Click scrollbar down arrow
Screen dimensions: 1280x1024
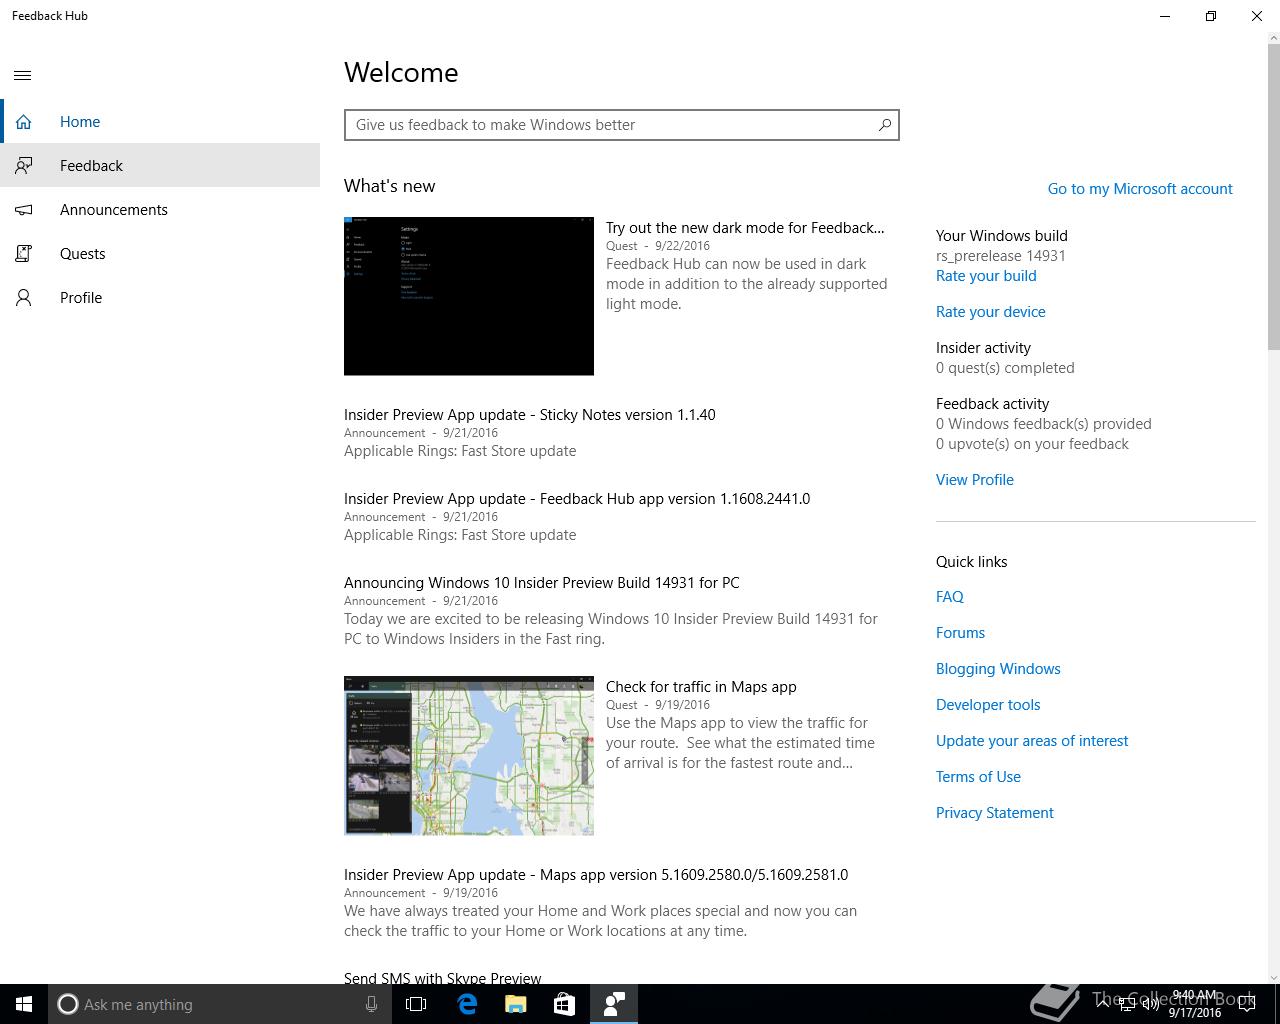tap(1273, 977)
